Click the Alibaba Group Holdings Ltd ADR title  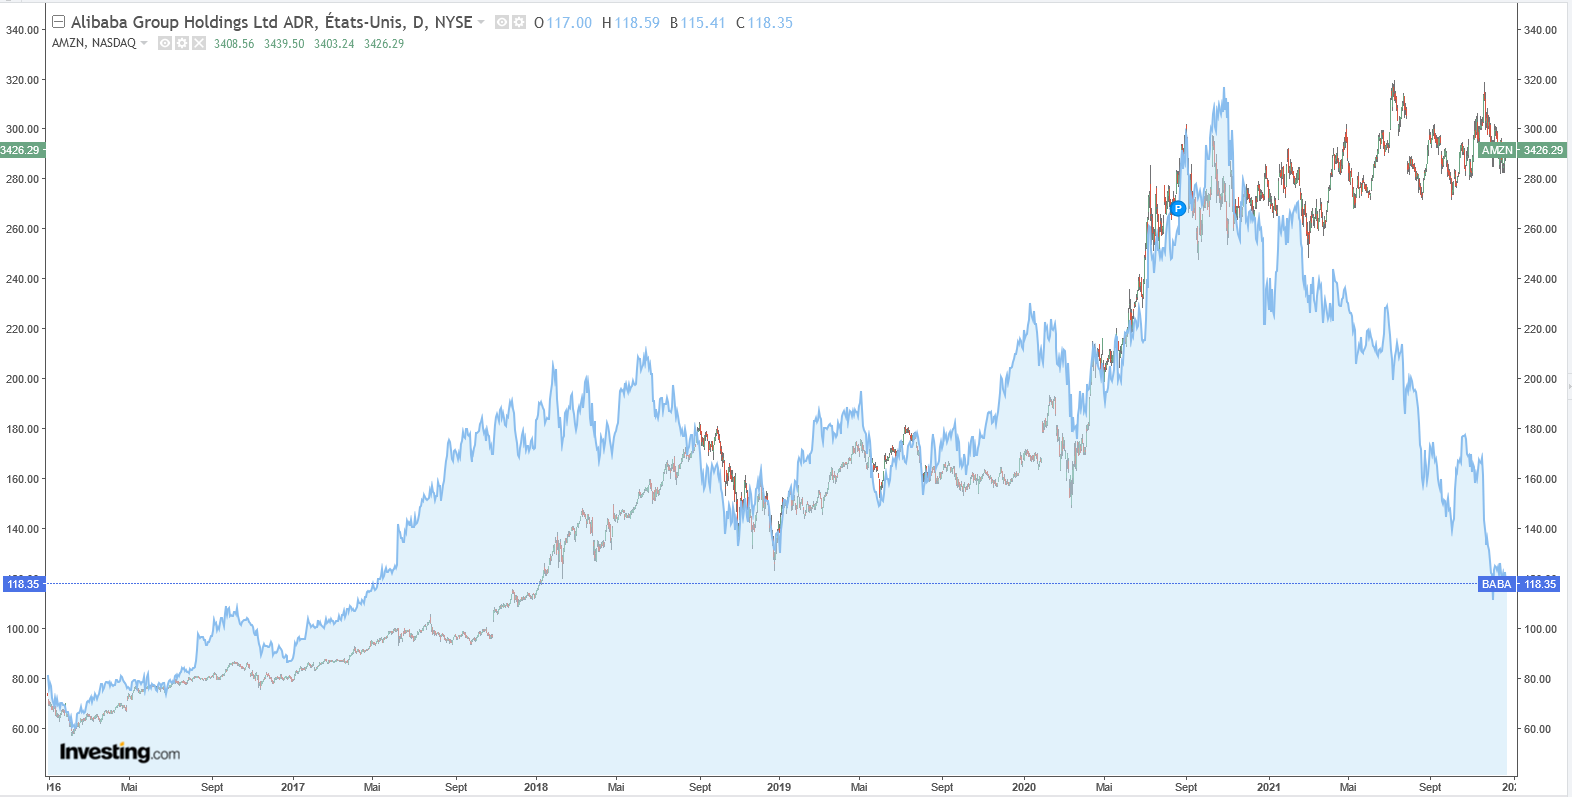click(x=272, y=22)
